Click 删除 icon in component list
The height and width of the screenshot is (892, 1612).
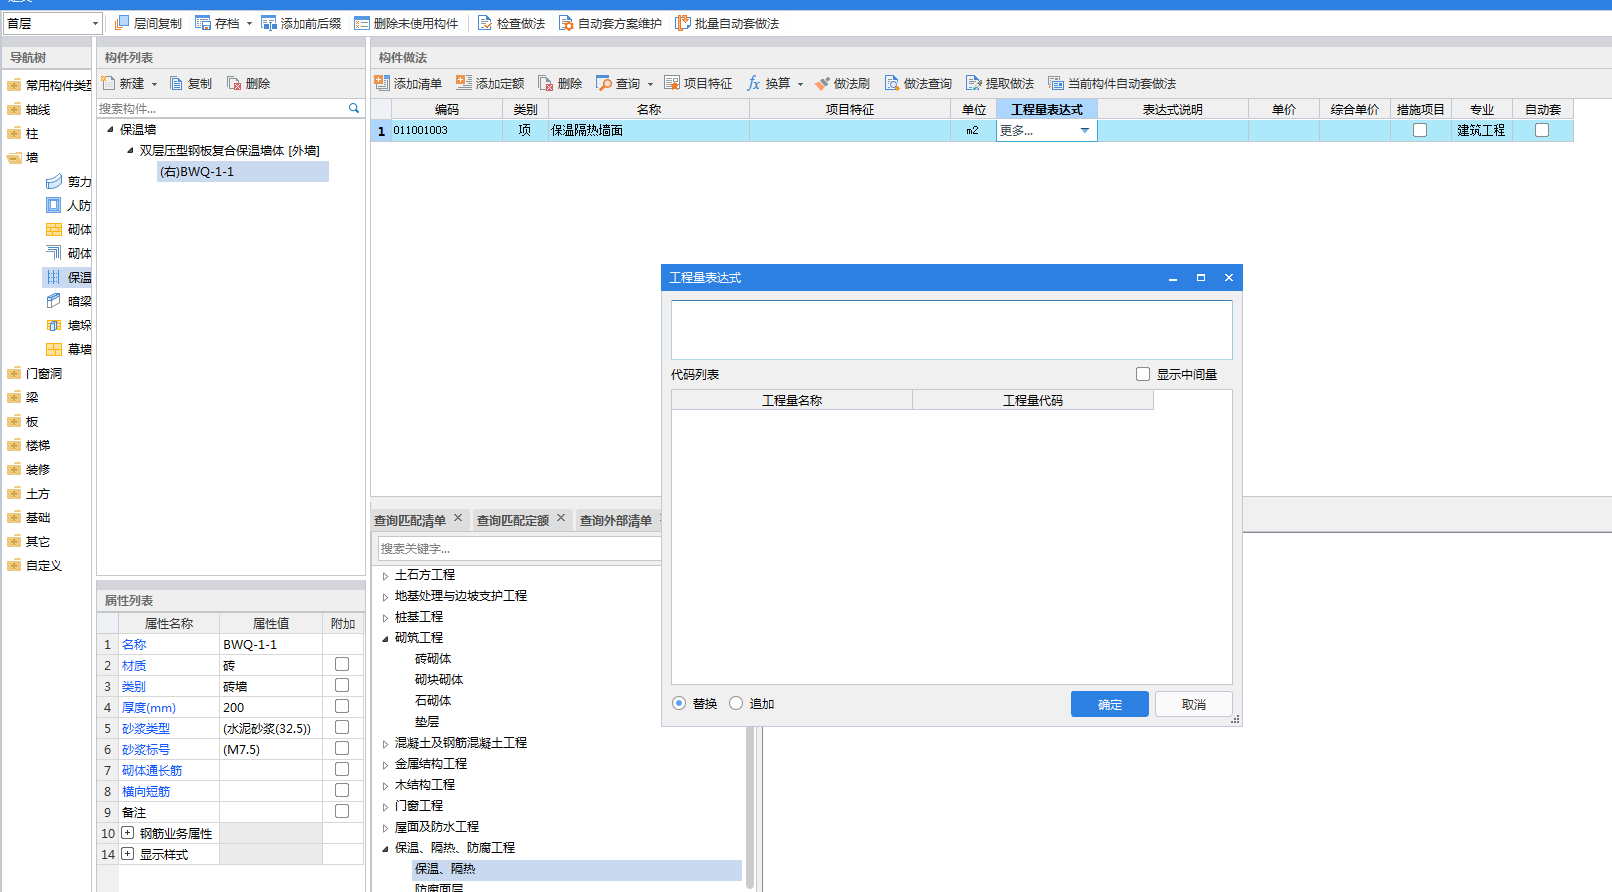(x=234, y=83)
